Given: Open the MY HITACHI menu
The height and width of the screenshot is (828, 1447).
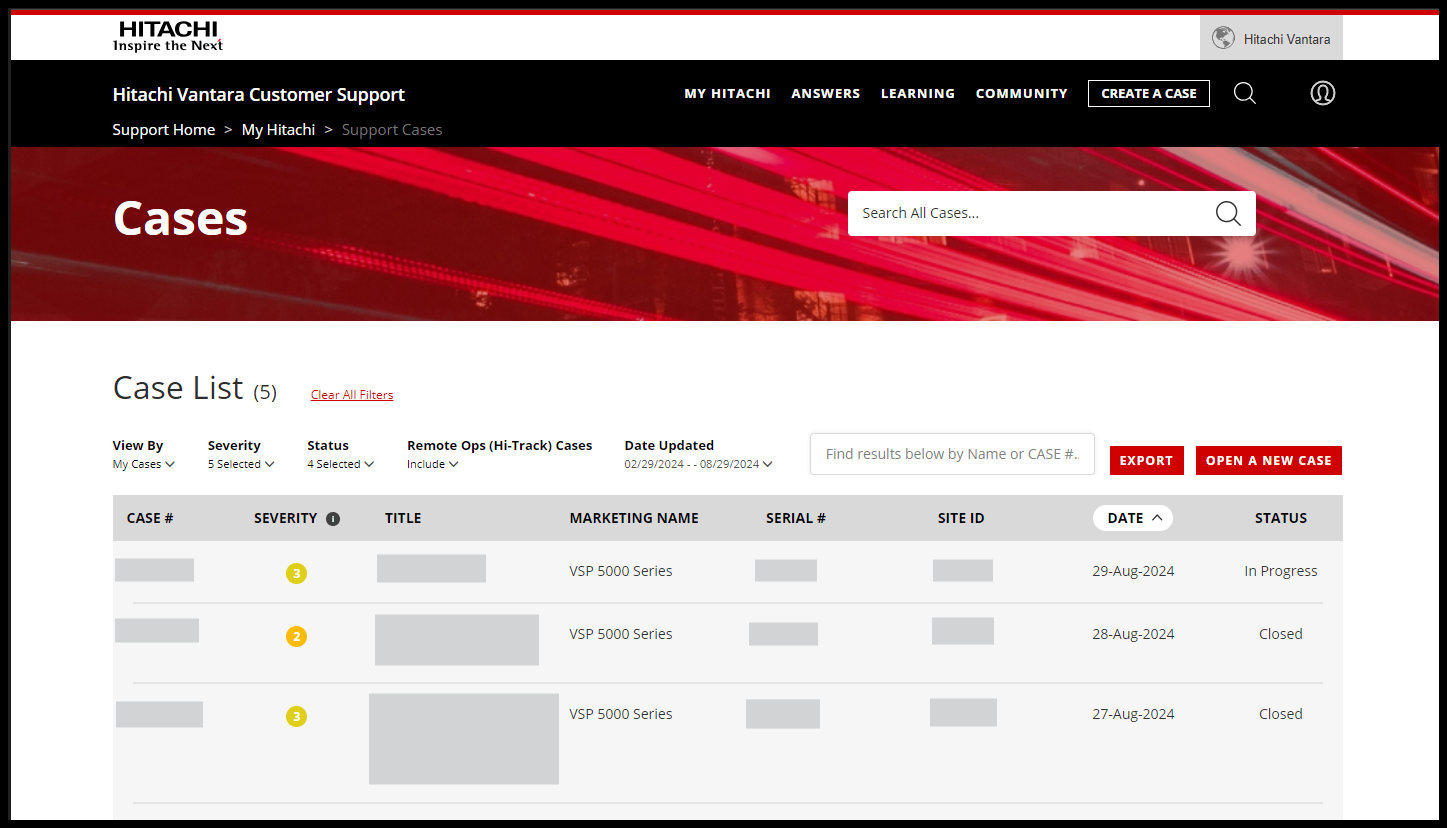Looking at the screenshot, I should (x=727, y=93).
